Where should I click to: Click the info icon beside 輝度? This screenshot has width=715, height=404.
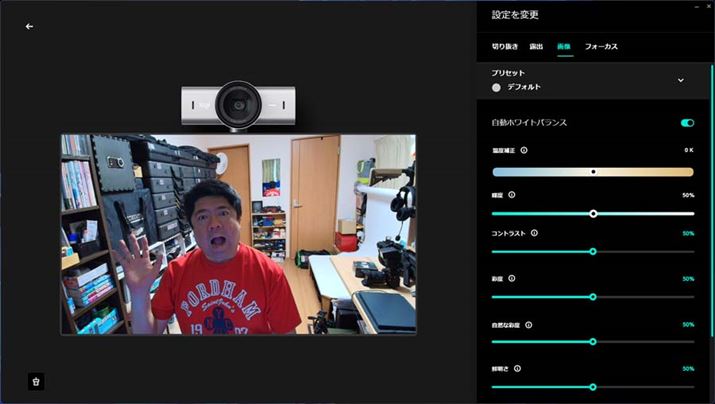(512, 195)
